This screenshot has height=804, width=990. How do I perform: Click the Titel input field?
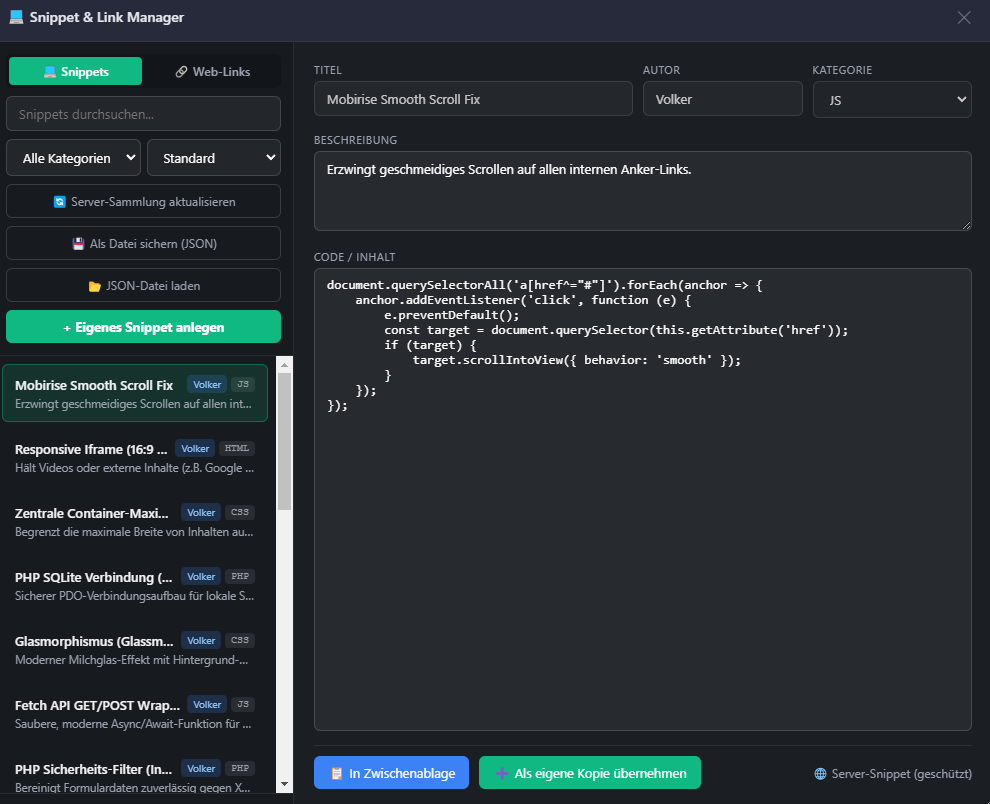click(473, 99)
